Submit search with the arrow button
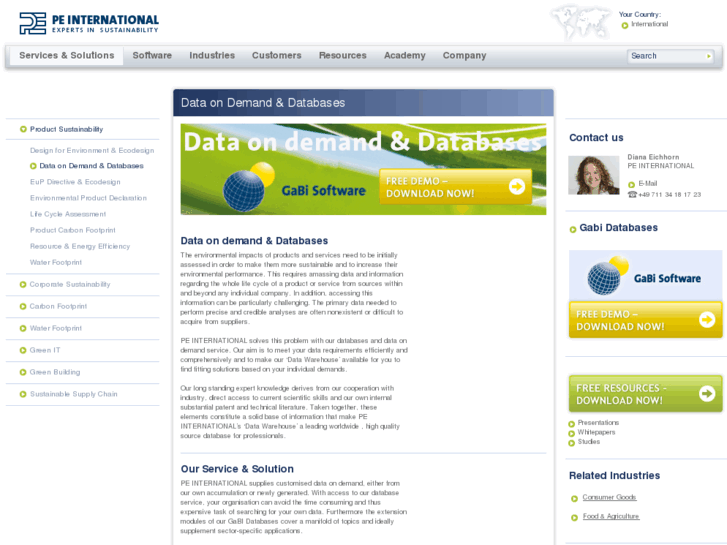The width and height of the screenshot is (727, 545). (x=709, y=56)
